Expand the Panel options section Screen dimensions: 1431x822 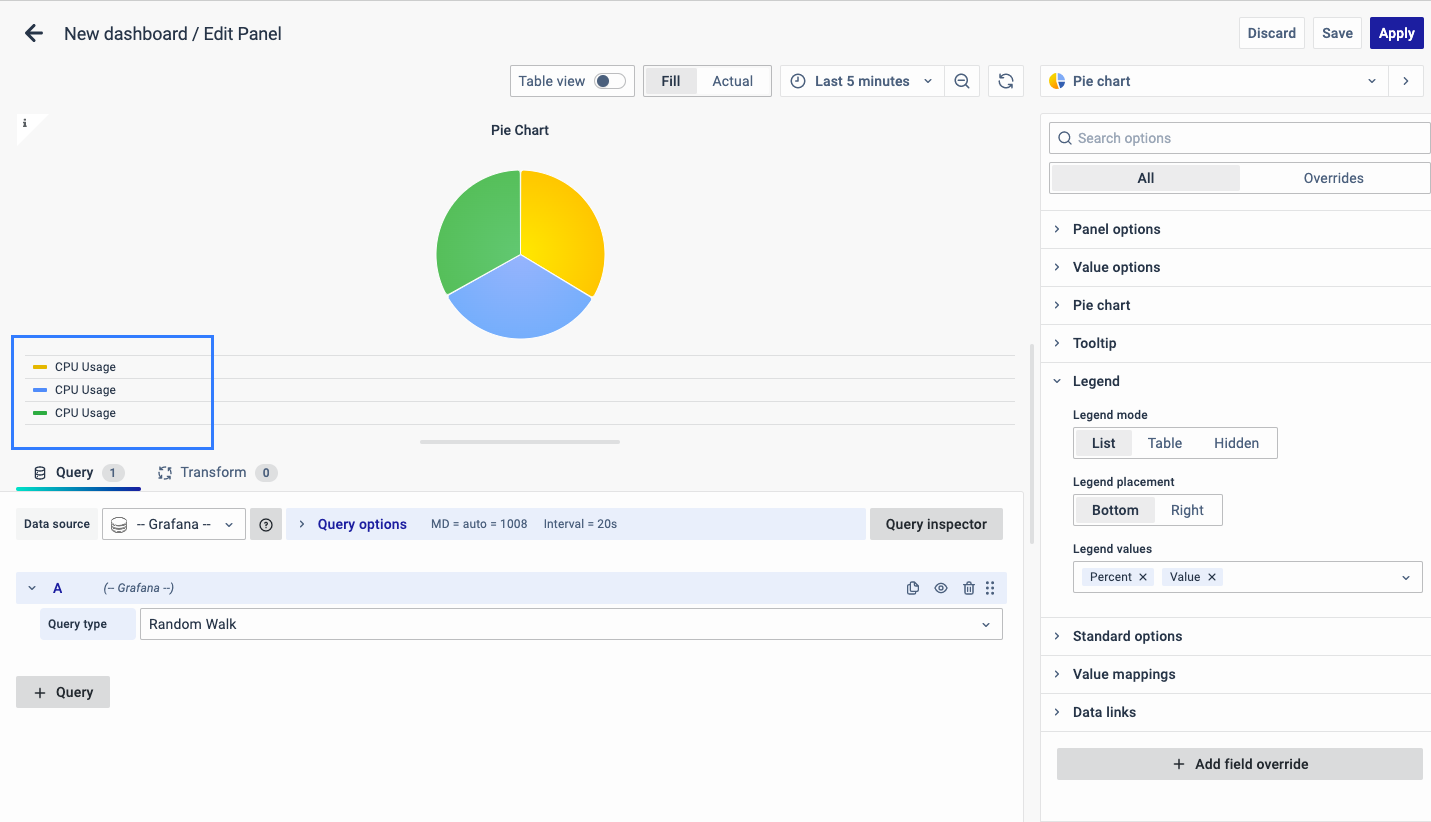tap(1116, 229)
